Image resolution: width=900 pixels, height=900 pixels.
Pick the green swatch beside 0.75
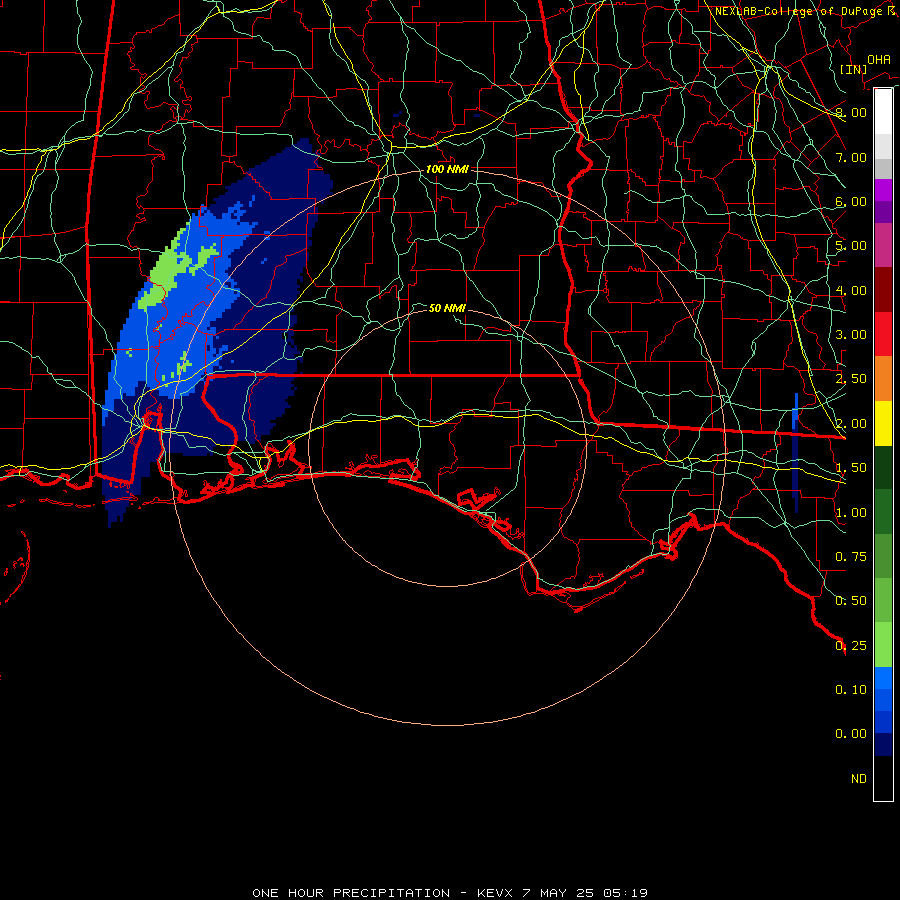click(x=883, y=556)
